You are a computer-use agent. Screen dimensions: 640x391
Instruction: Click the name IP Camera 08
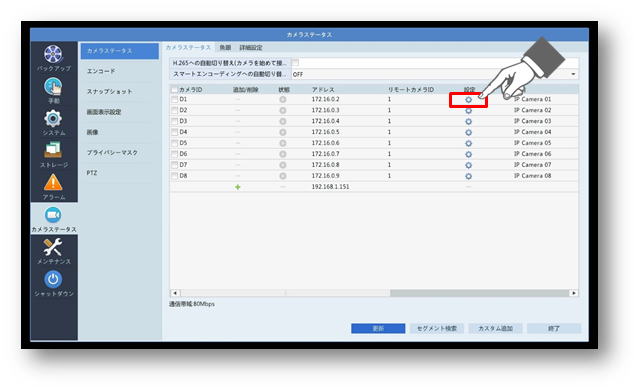click(532, 176)
